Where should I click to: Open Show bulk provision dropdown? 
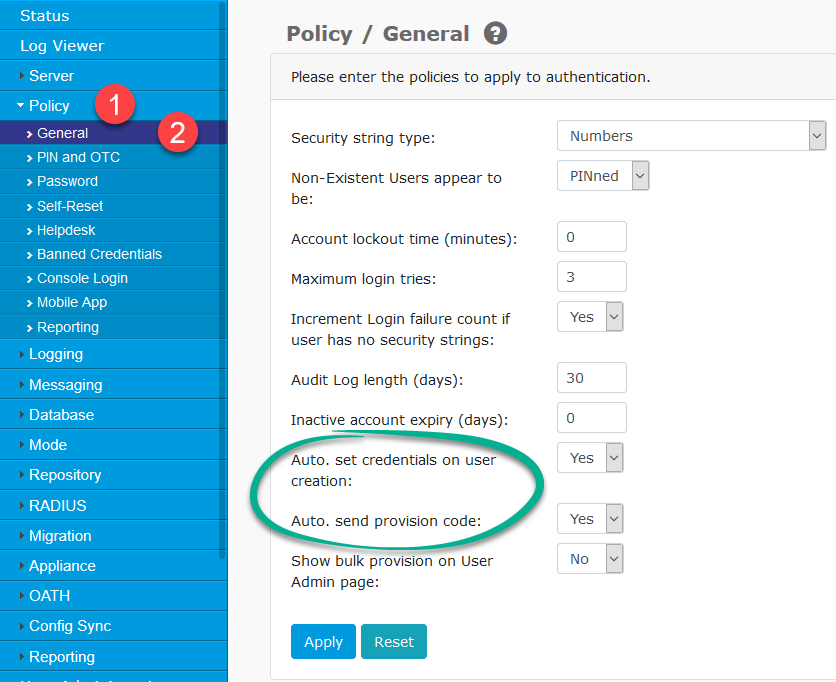590,559
